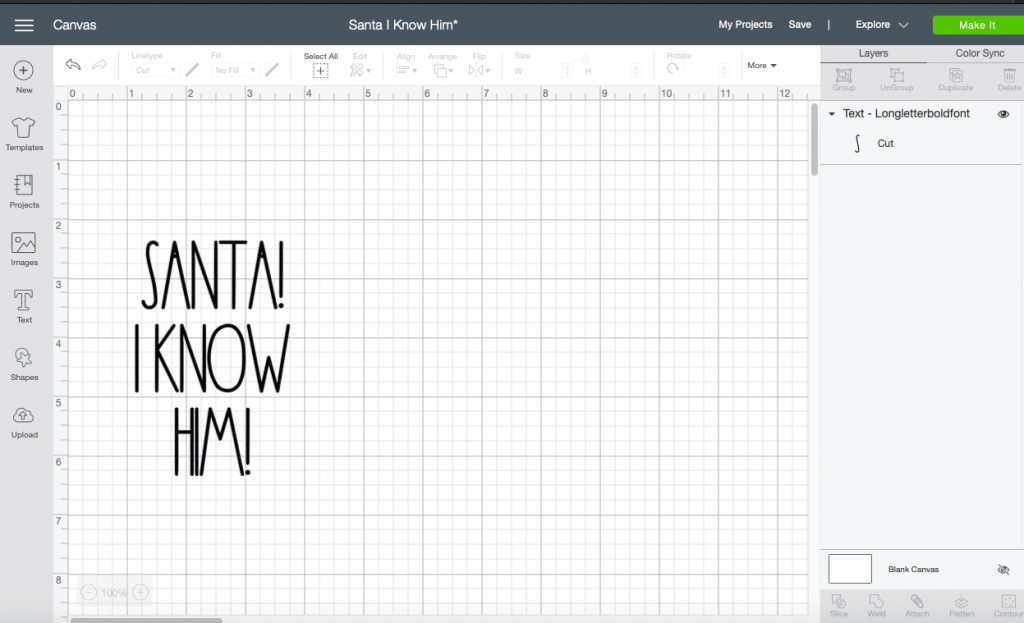Image resolution: width=1024 pixels, height=623 pixels.
Task: Click the Slice icon
Action: click(838, 605)
